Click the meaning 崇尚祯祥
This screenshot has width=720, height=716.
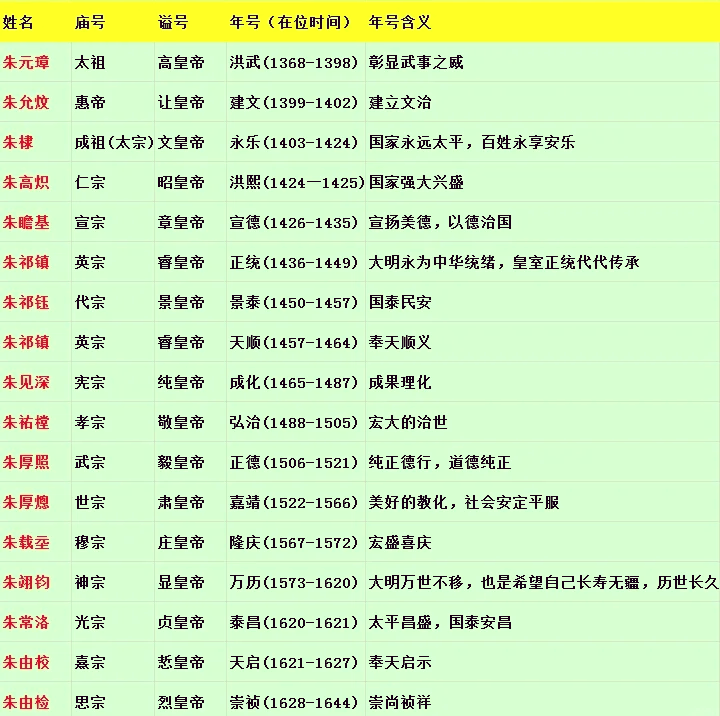coord(399,702)
